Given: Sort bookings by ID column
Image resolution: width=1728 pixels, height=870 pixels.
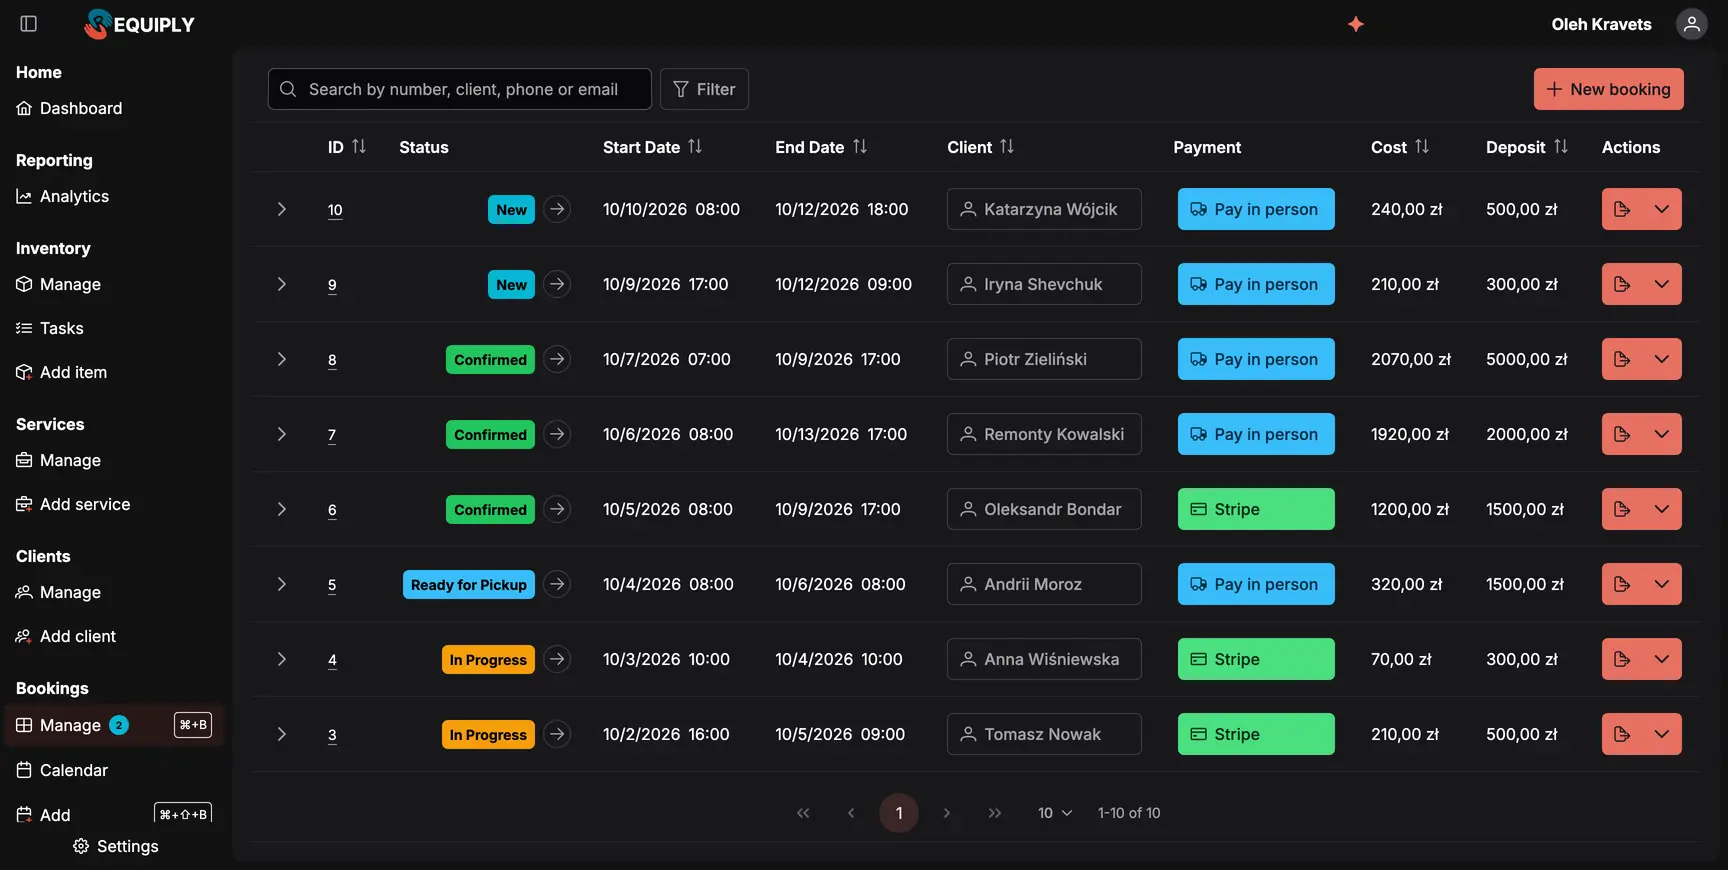Looking at the screenshot, I should click(x=358, y=147).
